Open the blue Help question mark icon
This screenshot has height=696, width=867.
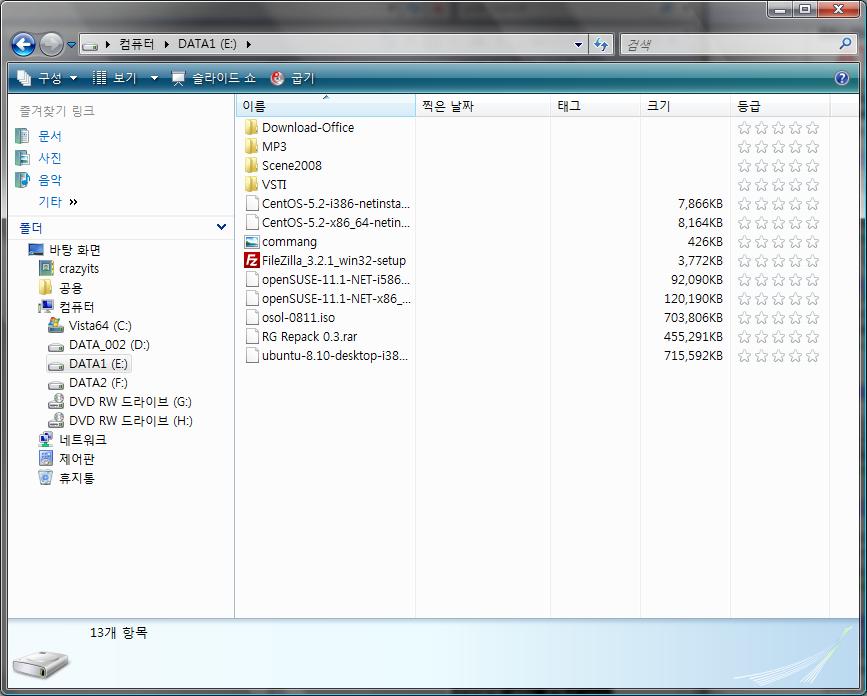842,78
